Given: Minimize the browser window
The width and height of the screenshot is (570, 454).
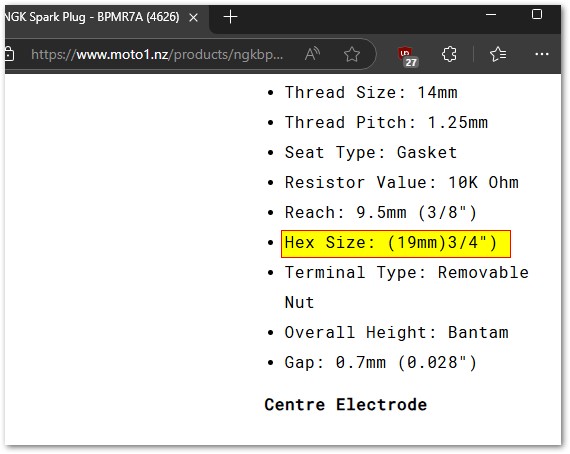Looking at the screenshot, I should (x=491, y=15).
